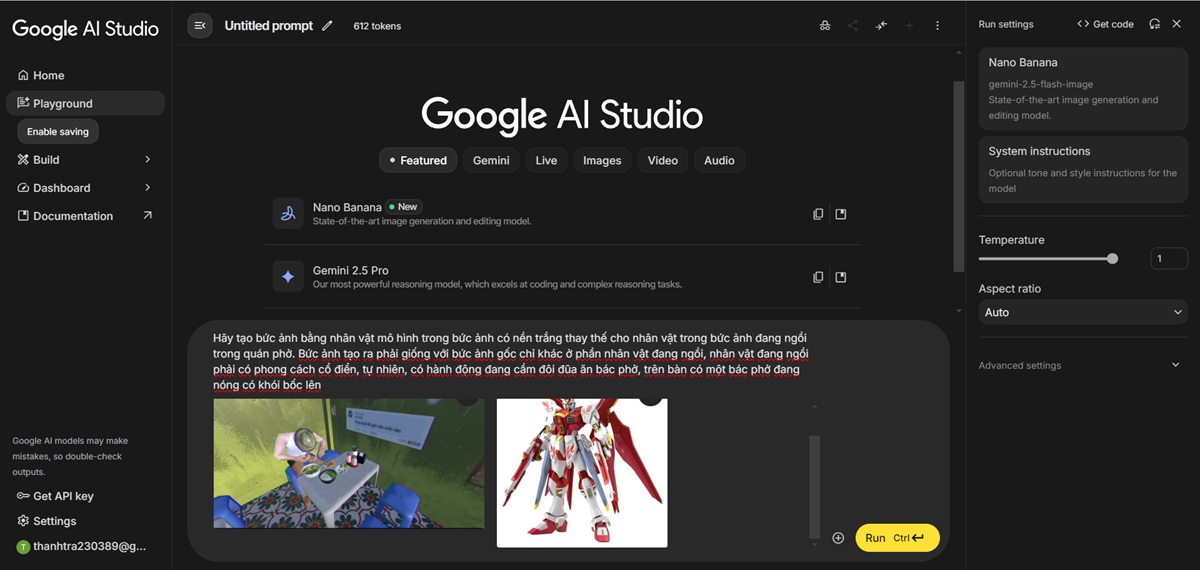The height and width of the screenshot is (570, 1200).
Task: Click the Enable saving button
Action: click(58, 131)
